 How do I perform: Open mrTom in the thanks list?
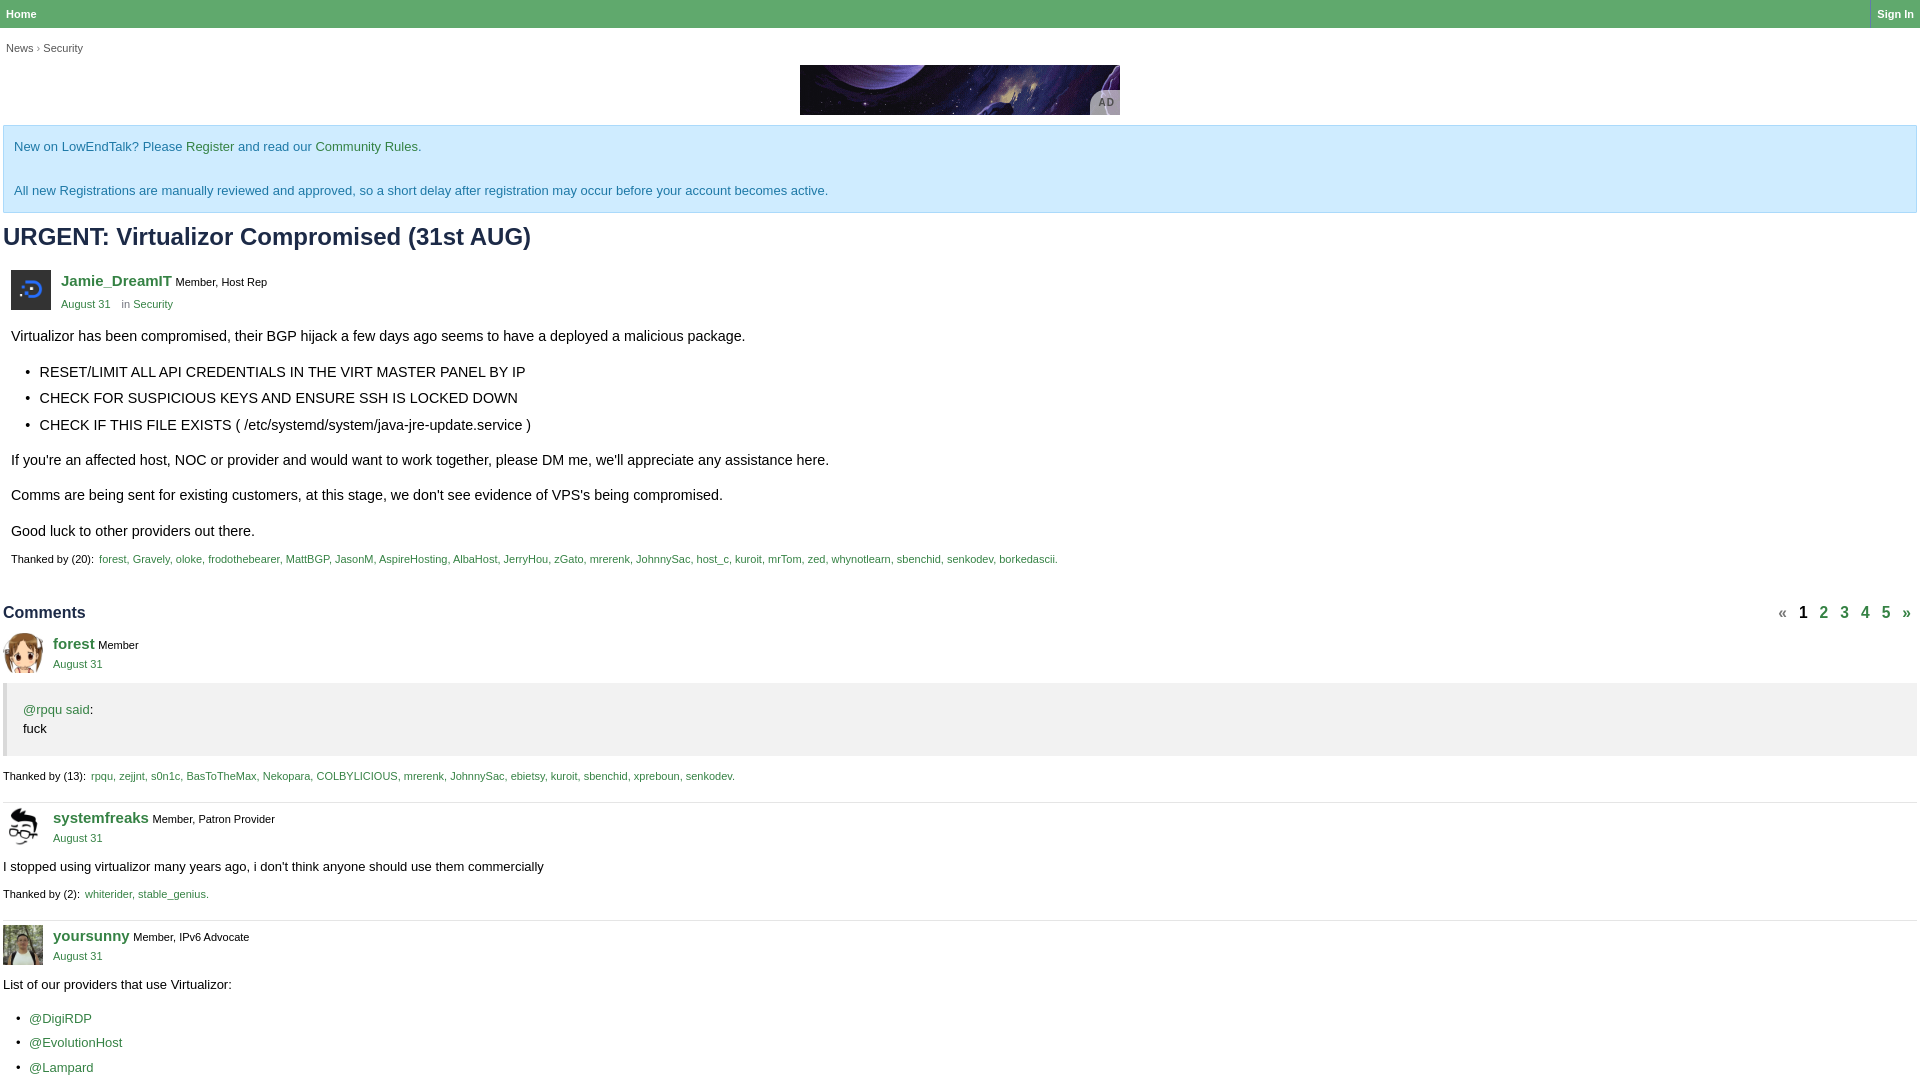coord(785,559)
